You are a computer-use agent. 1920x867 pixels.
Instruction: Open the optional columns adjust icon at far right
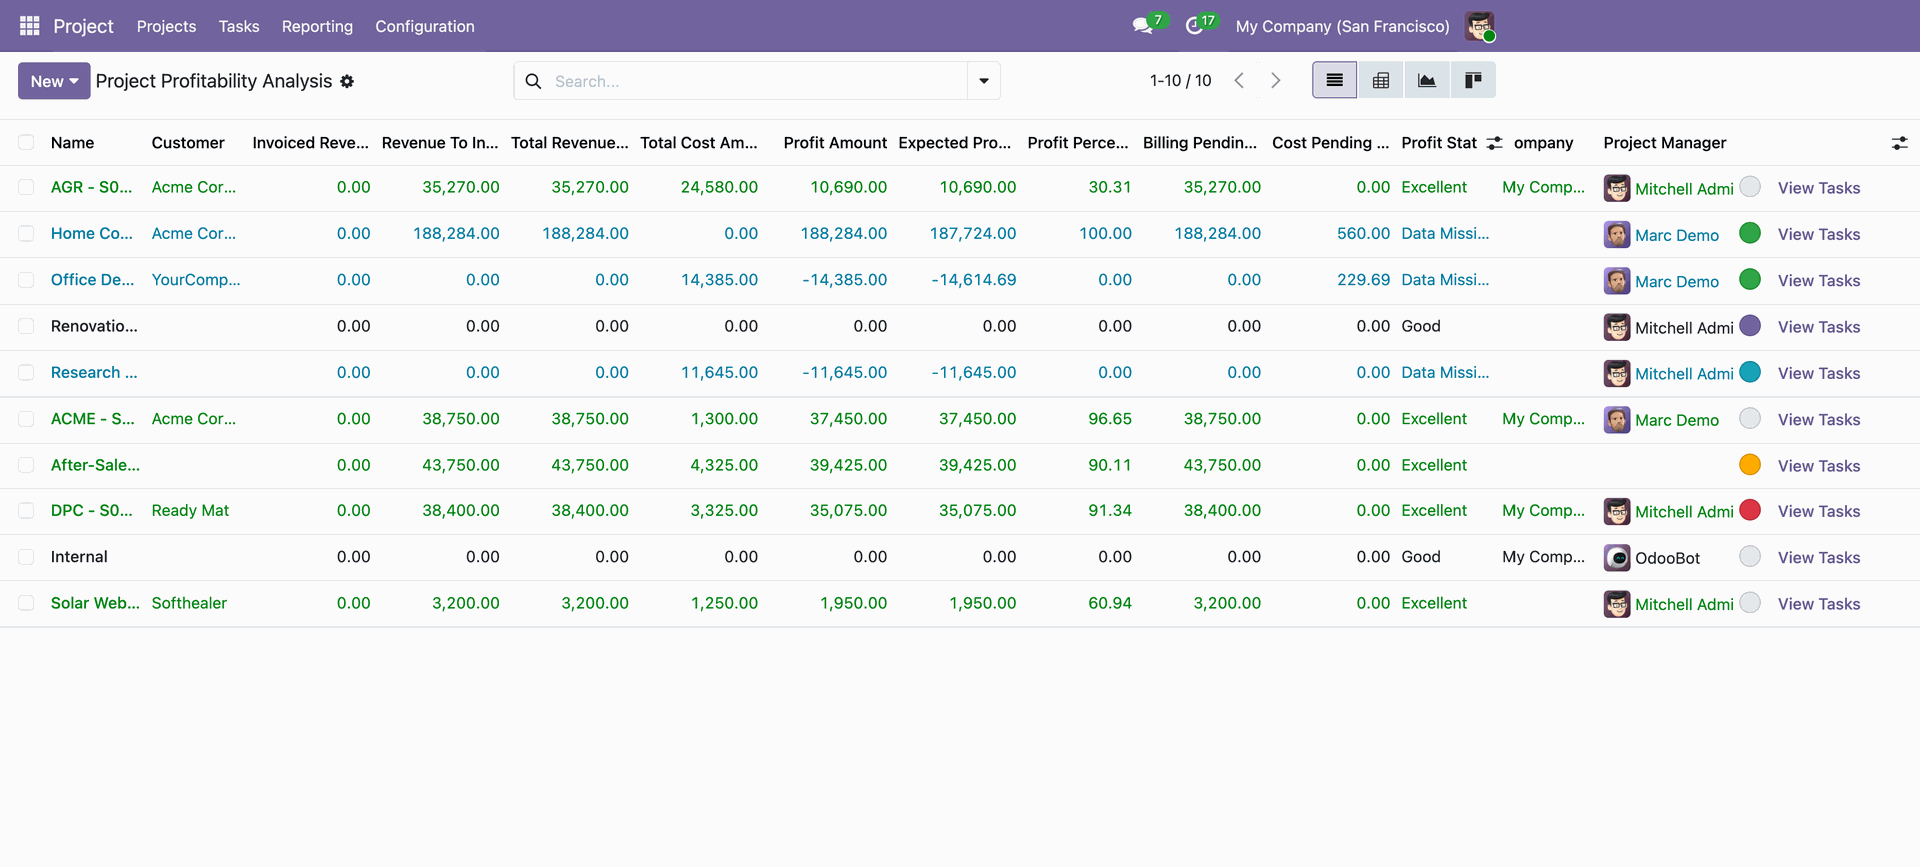point(1899,143)
